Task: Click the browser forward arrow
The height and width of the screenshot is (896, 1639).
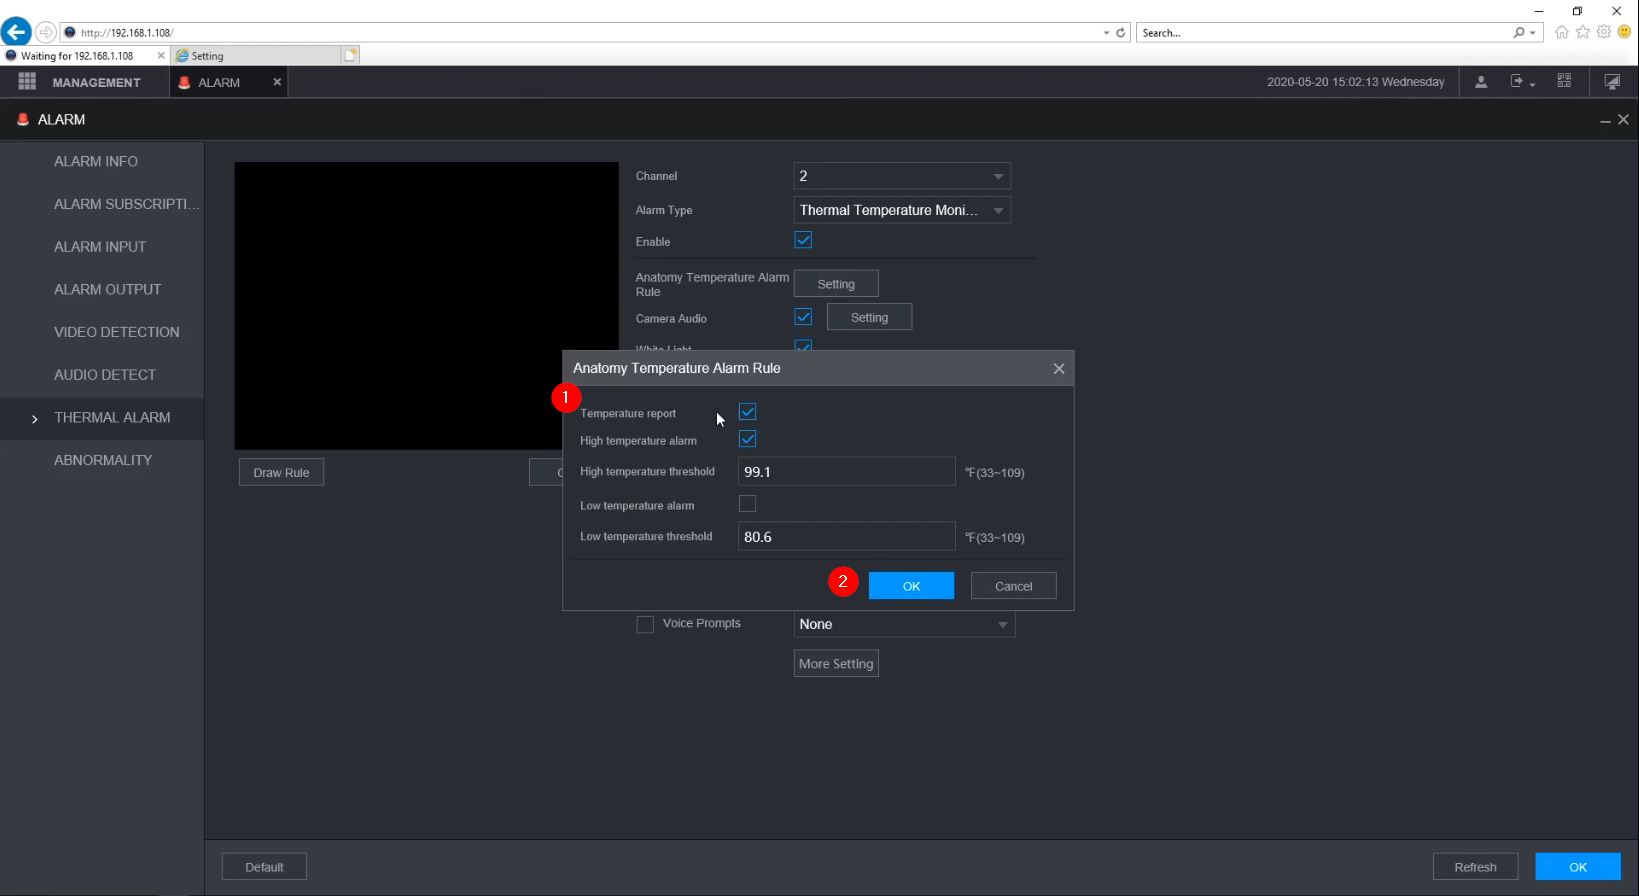Action: (x=46, y=32)
